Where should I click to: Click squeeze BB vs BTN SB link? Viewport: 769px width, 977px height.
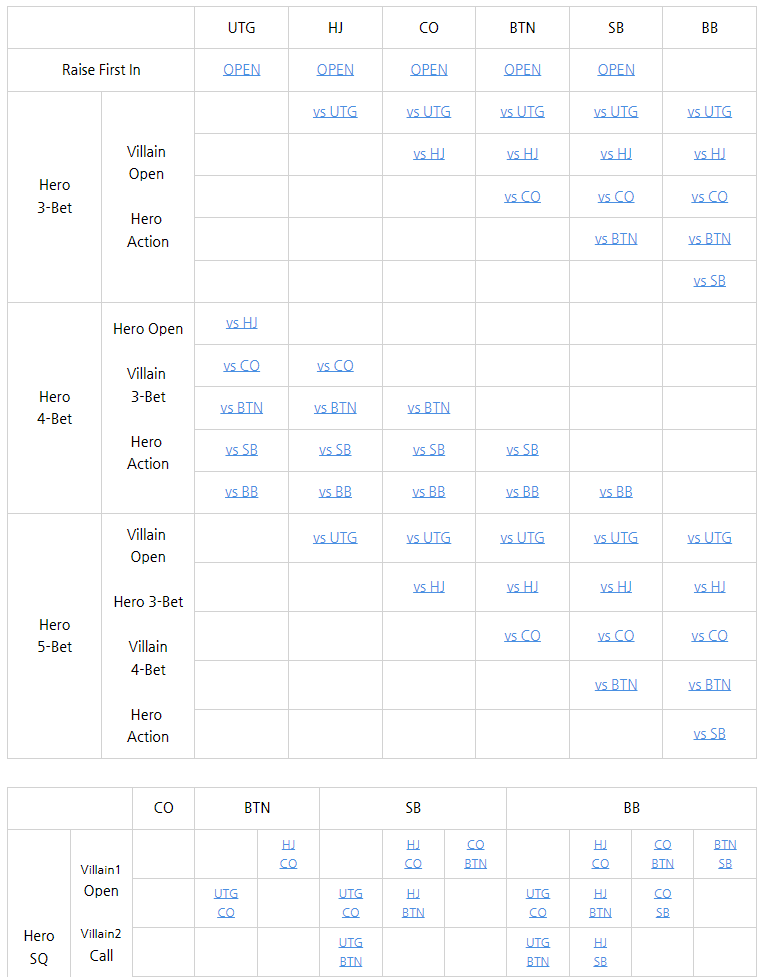(725, 854)
